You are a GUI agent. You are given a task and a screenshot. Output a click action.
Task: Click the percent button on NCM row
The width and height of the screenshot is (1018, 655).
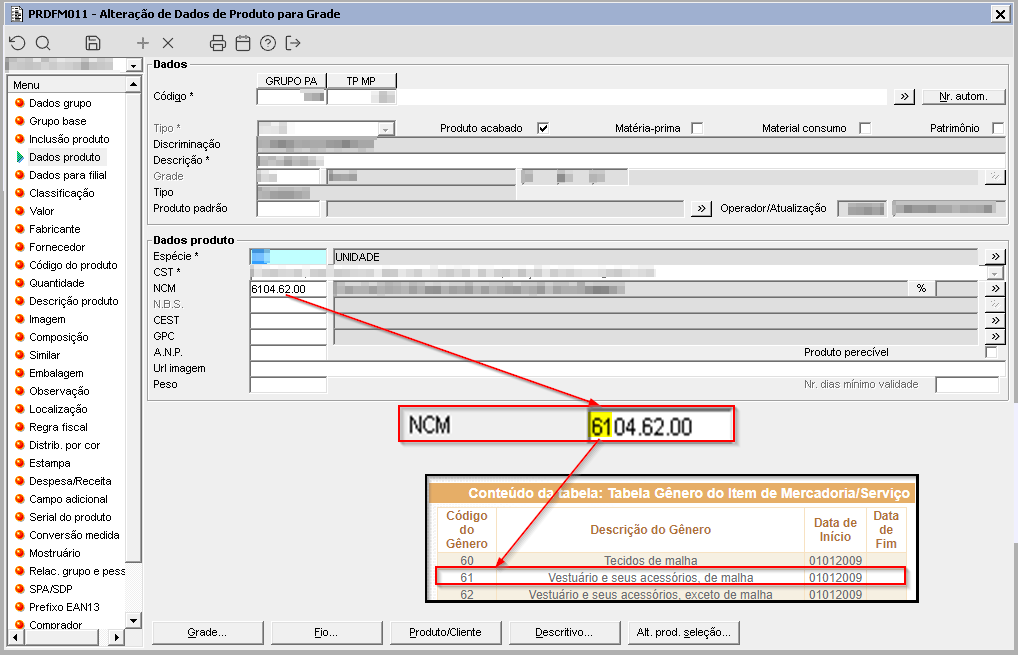tap(921, 288)
